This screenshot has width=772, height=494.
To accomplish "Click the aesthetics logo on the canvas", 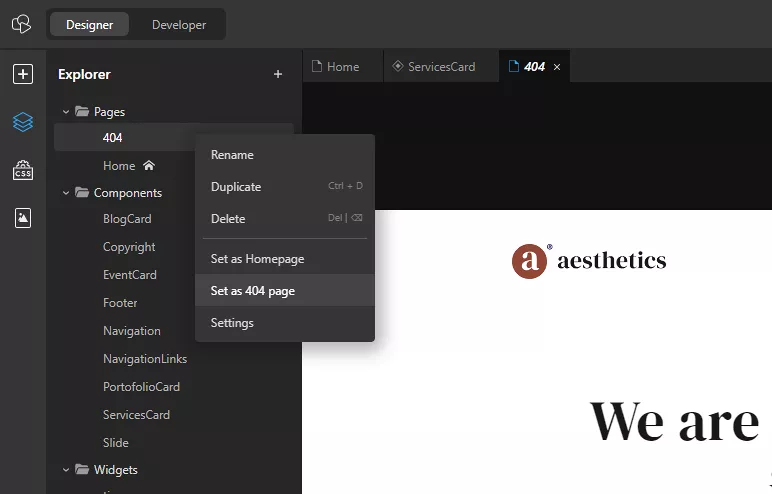I will point(588,261).
